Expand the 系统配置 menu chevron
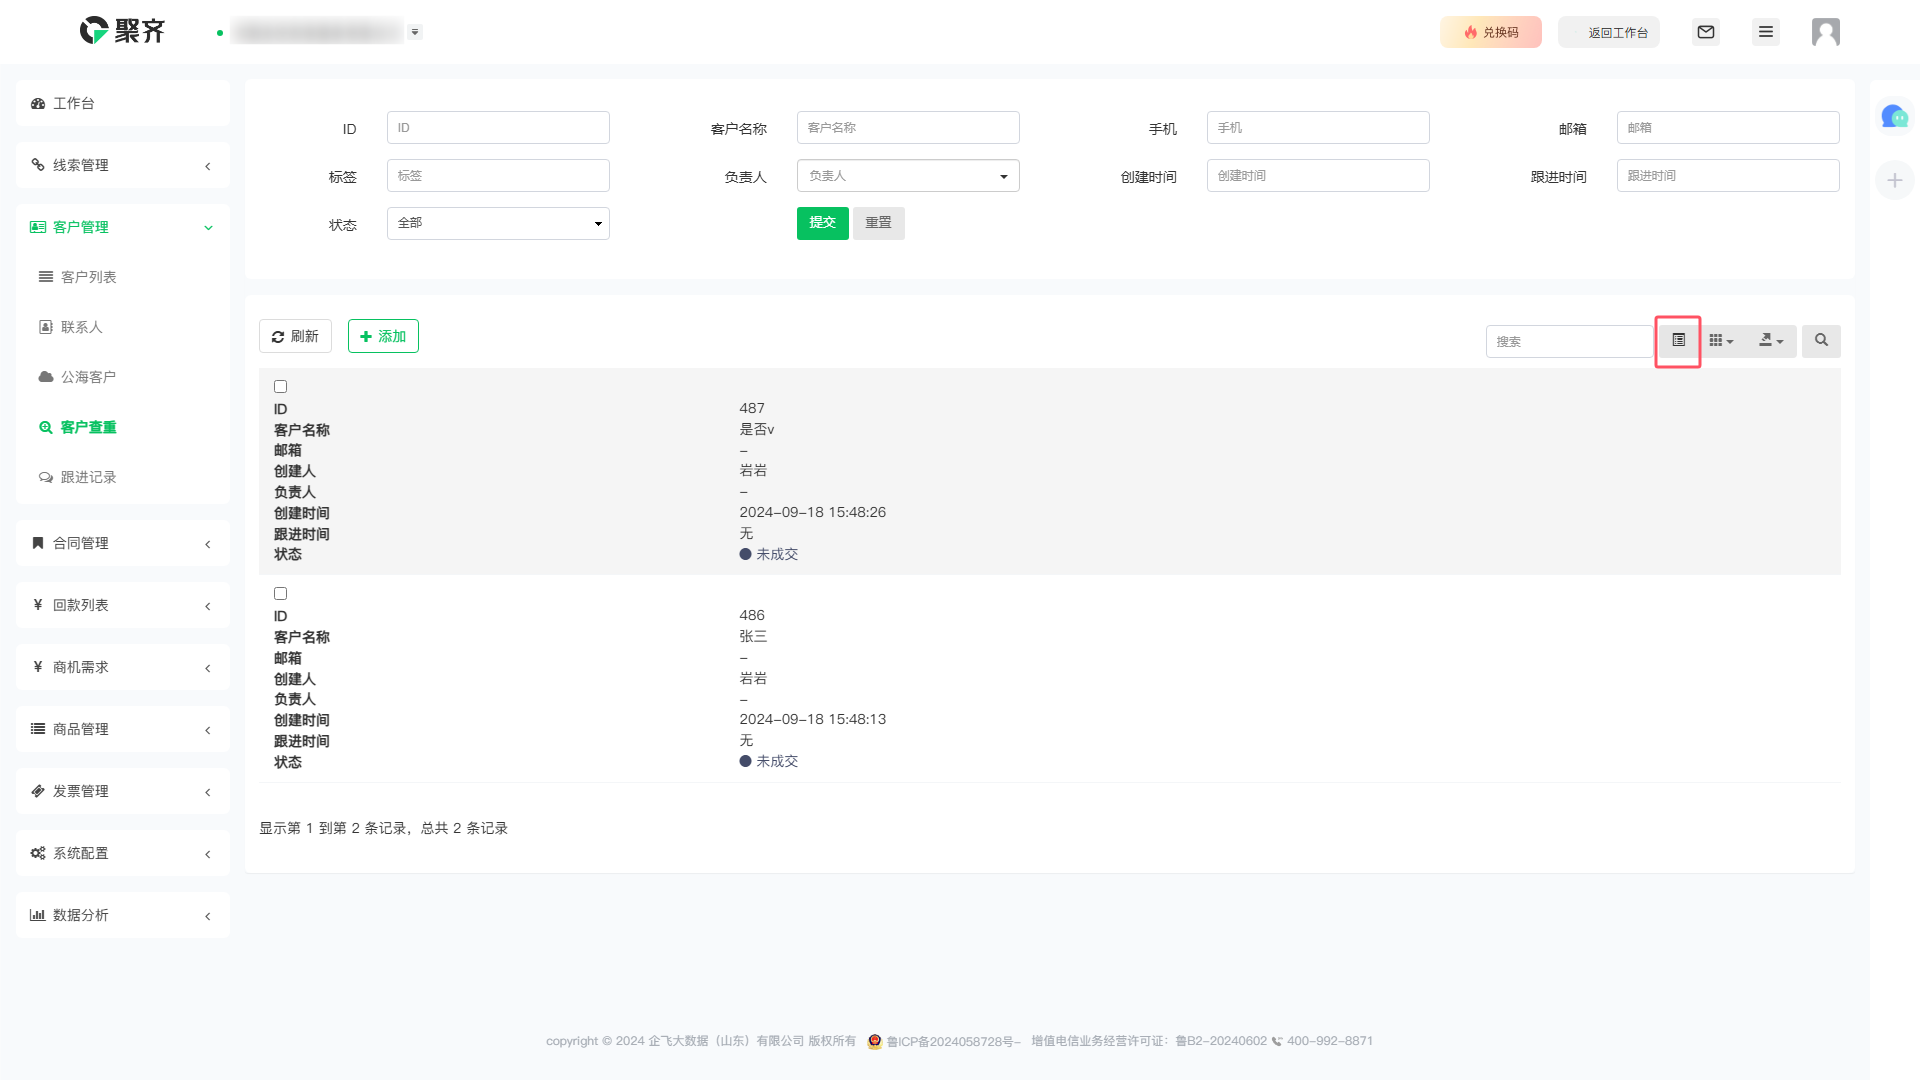Image resolution: width=1920 pixels, height=1080 pixels. pyautogui.click(x=208, y=854)
